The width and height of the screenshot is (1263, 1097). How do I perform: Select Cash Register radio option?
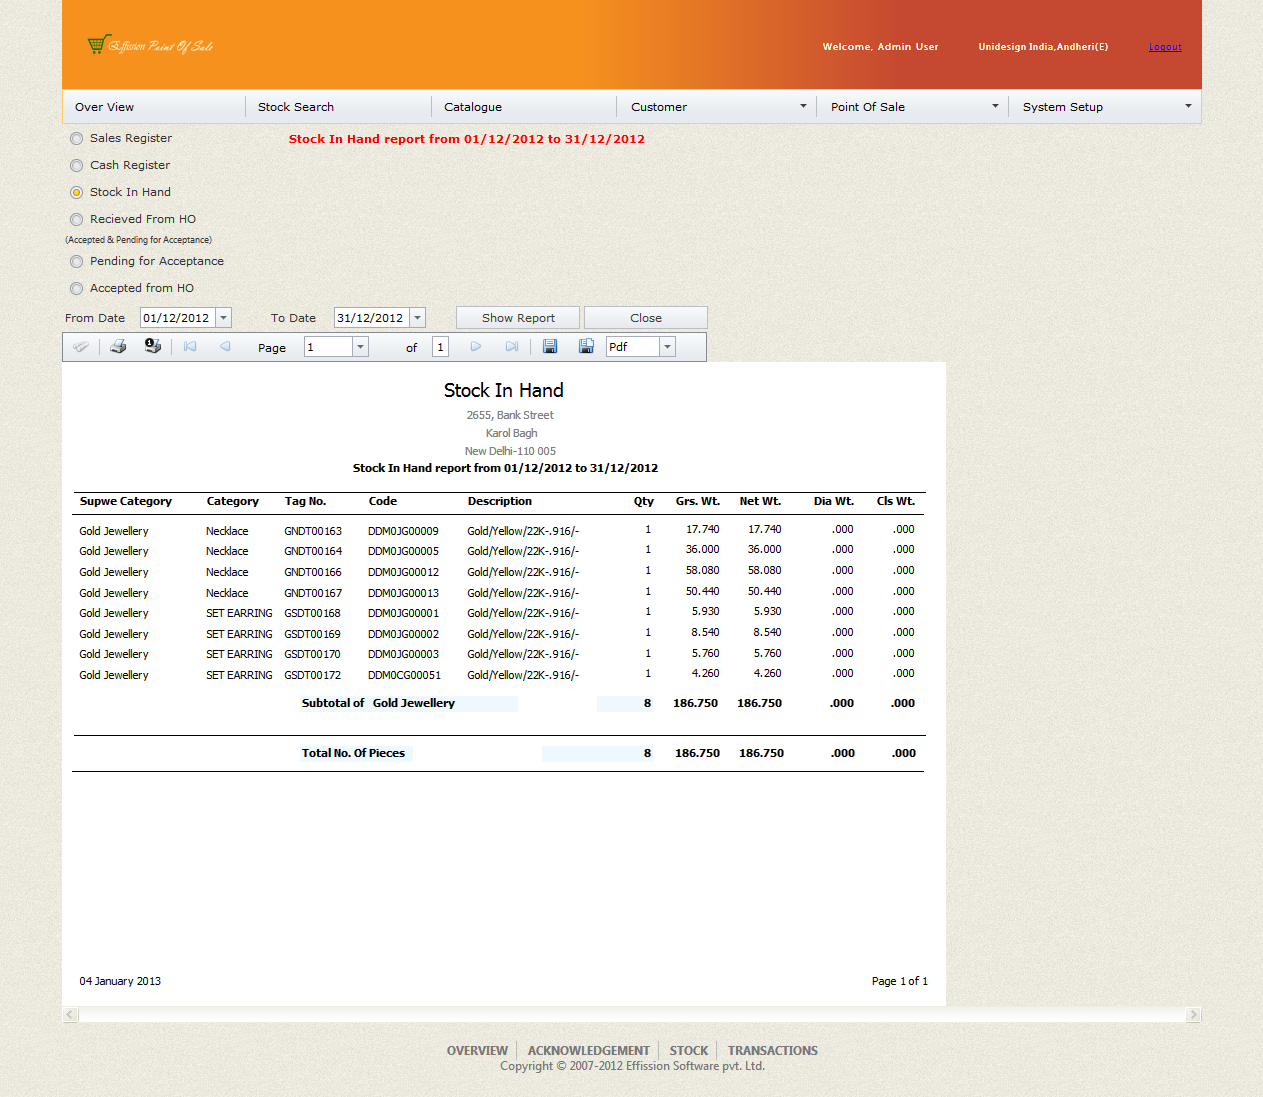pos(77,166)
